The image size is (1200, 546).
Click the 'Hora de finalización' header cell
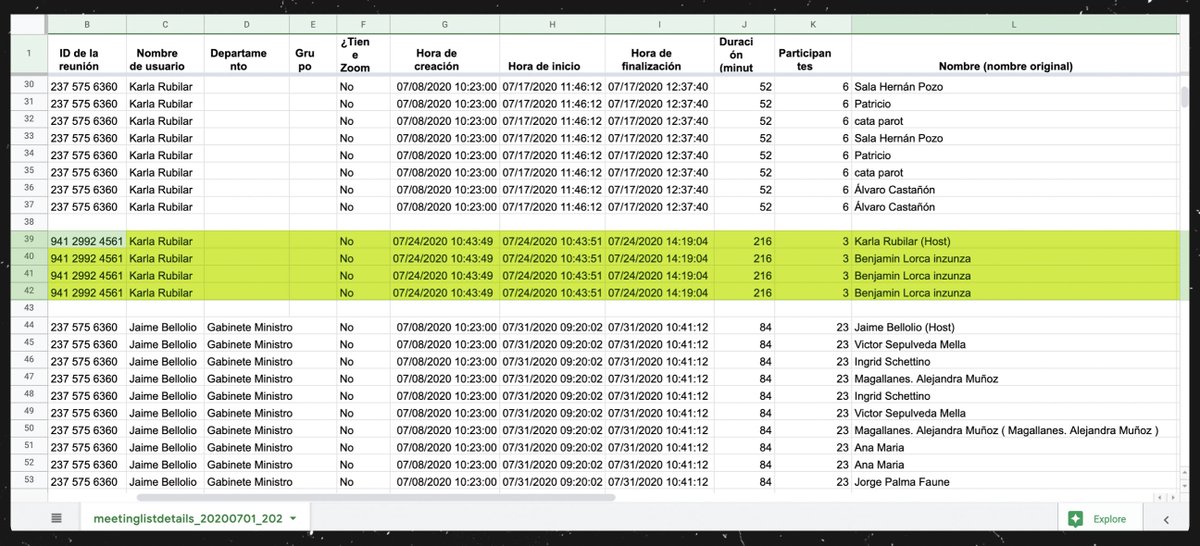(x=659, y=54)
